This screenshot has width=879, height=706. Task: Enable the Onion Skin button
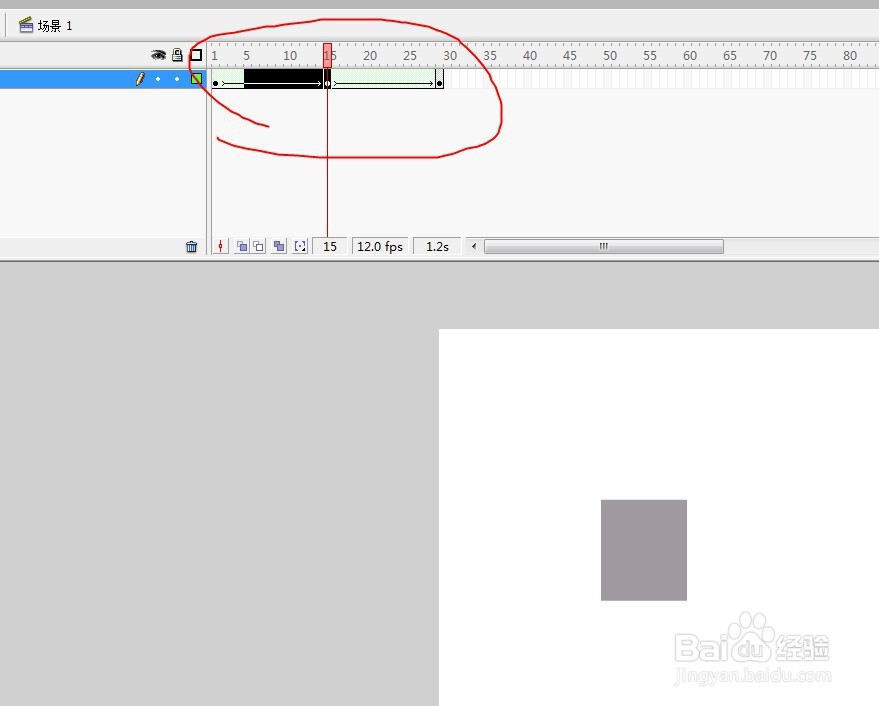(242, 246)
